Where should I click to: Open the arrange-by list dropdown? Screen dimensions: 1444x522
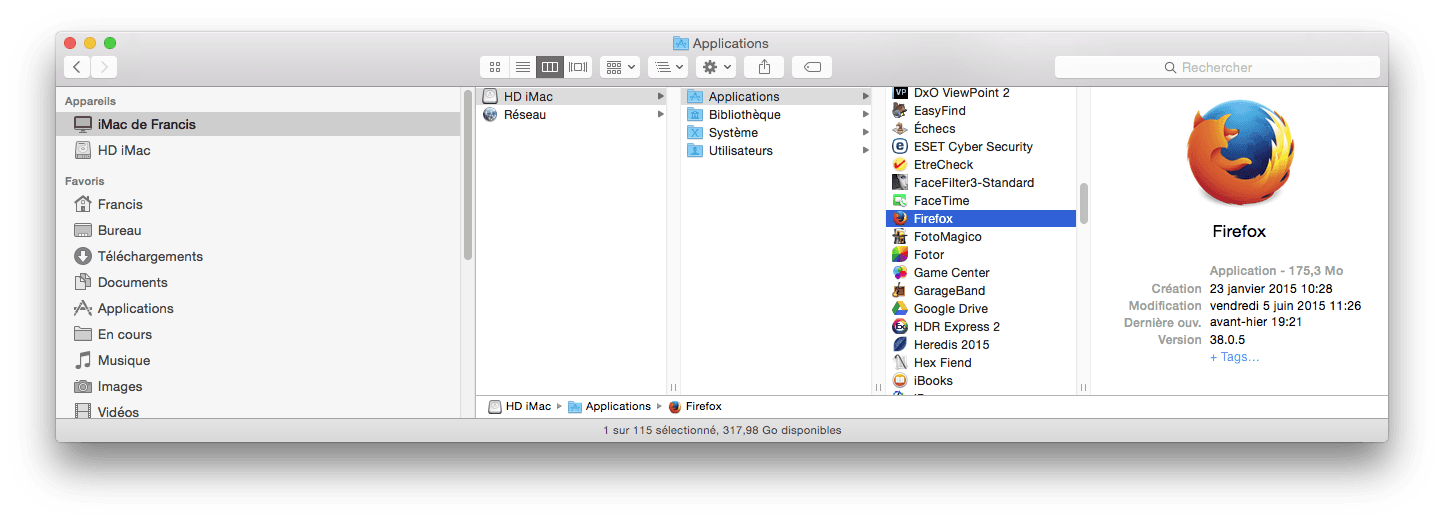[667, 67]
